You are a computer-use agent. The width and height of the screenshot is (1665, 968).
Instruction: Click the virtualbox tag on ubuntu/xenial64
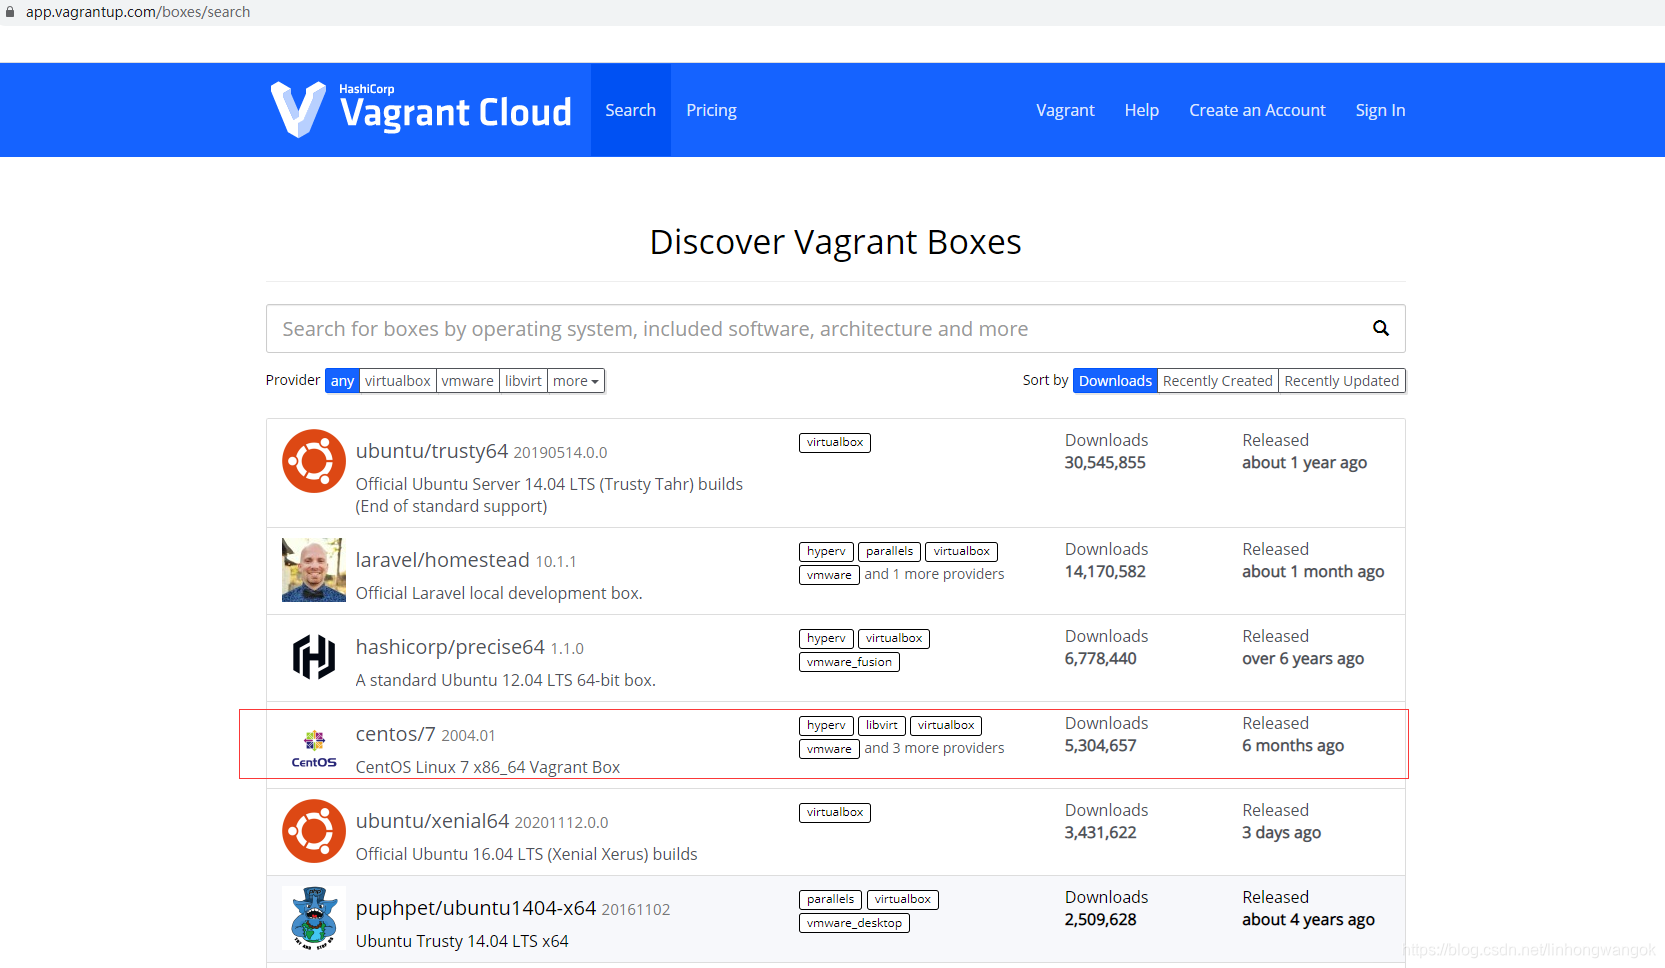point(835,812)
